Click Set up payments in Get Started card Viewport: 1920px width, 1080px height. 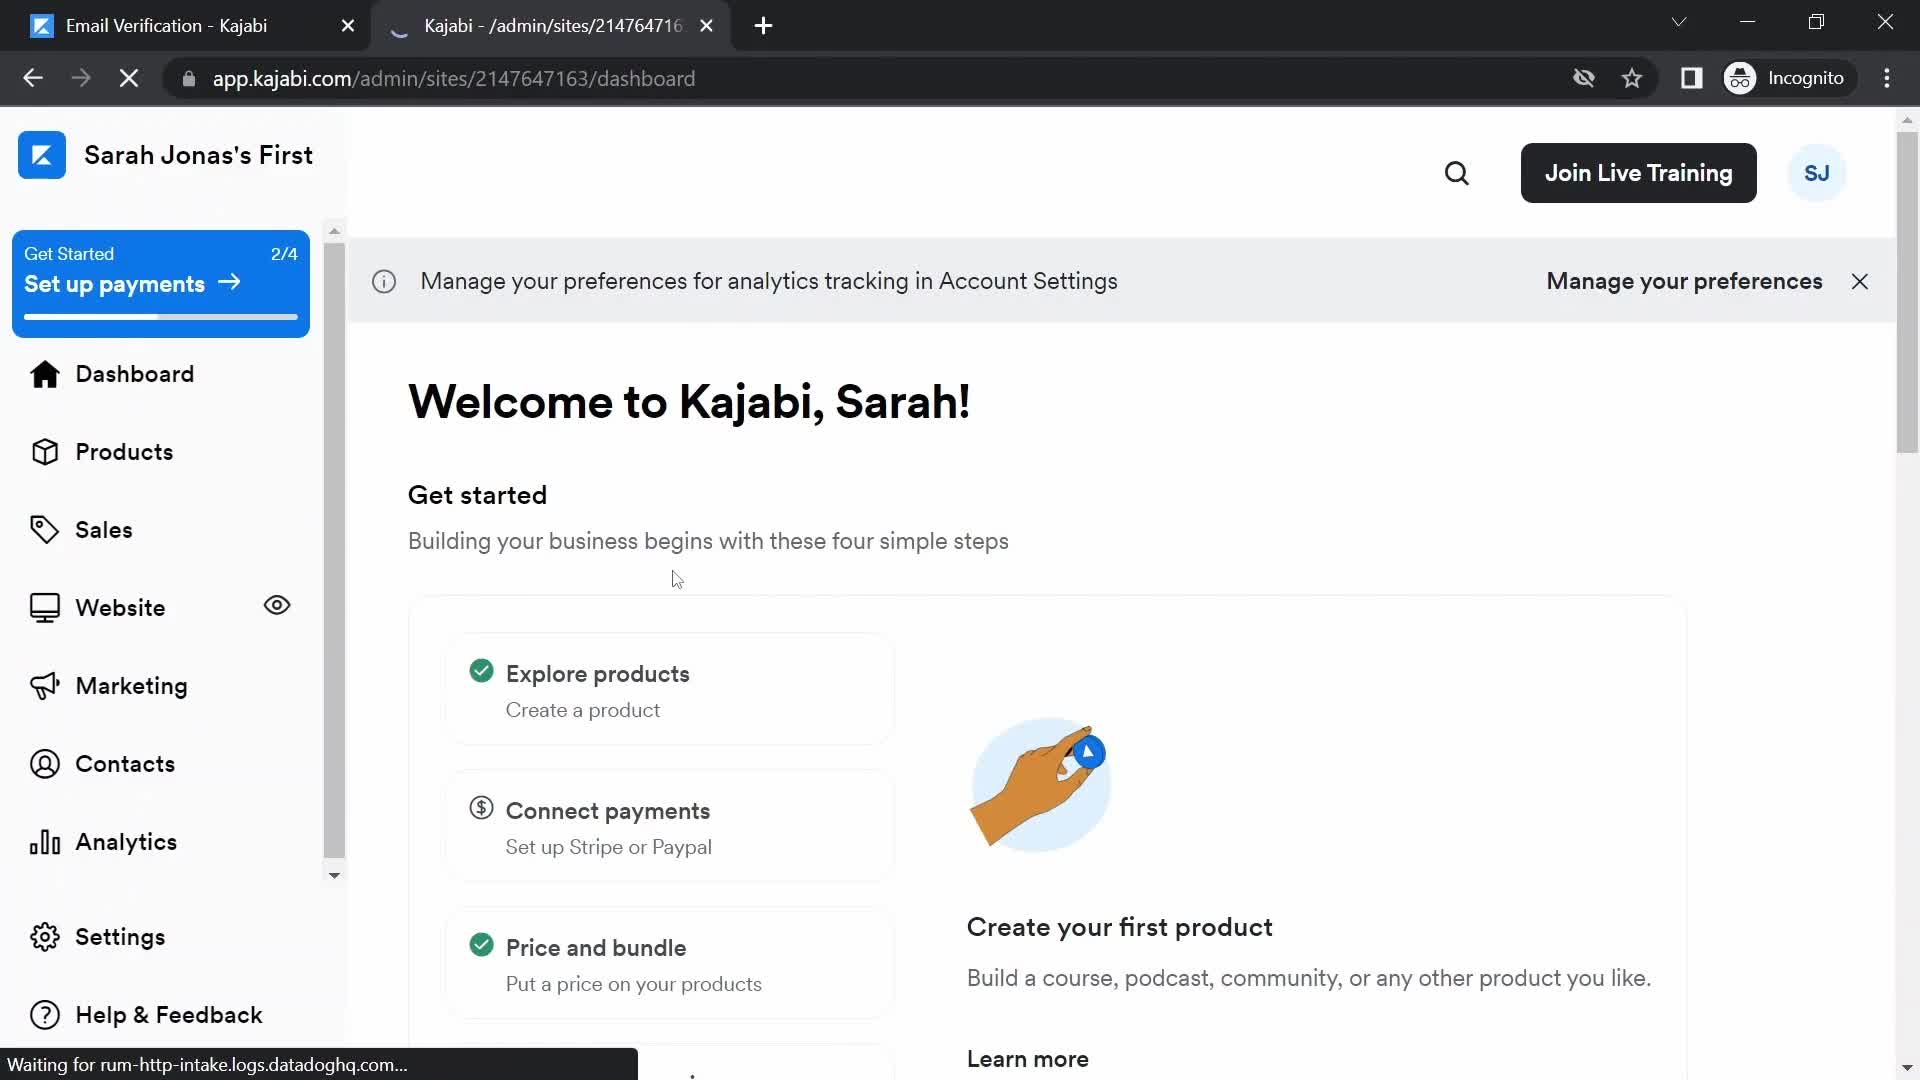[133, 284]
